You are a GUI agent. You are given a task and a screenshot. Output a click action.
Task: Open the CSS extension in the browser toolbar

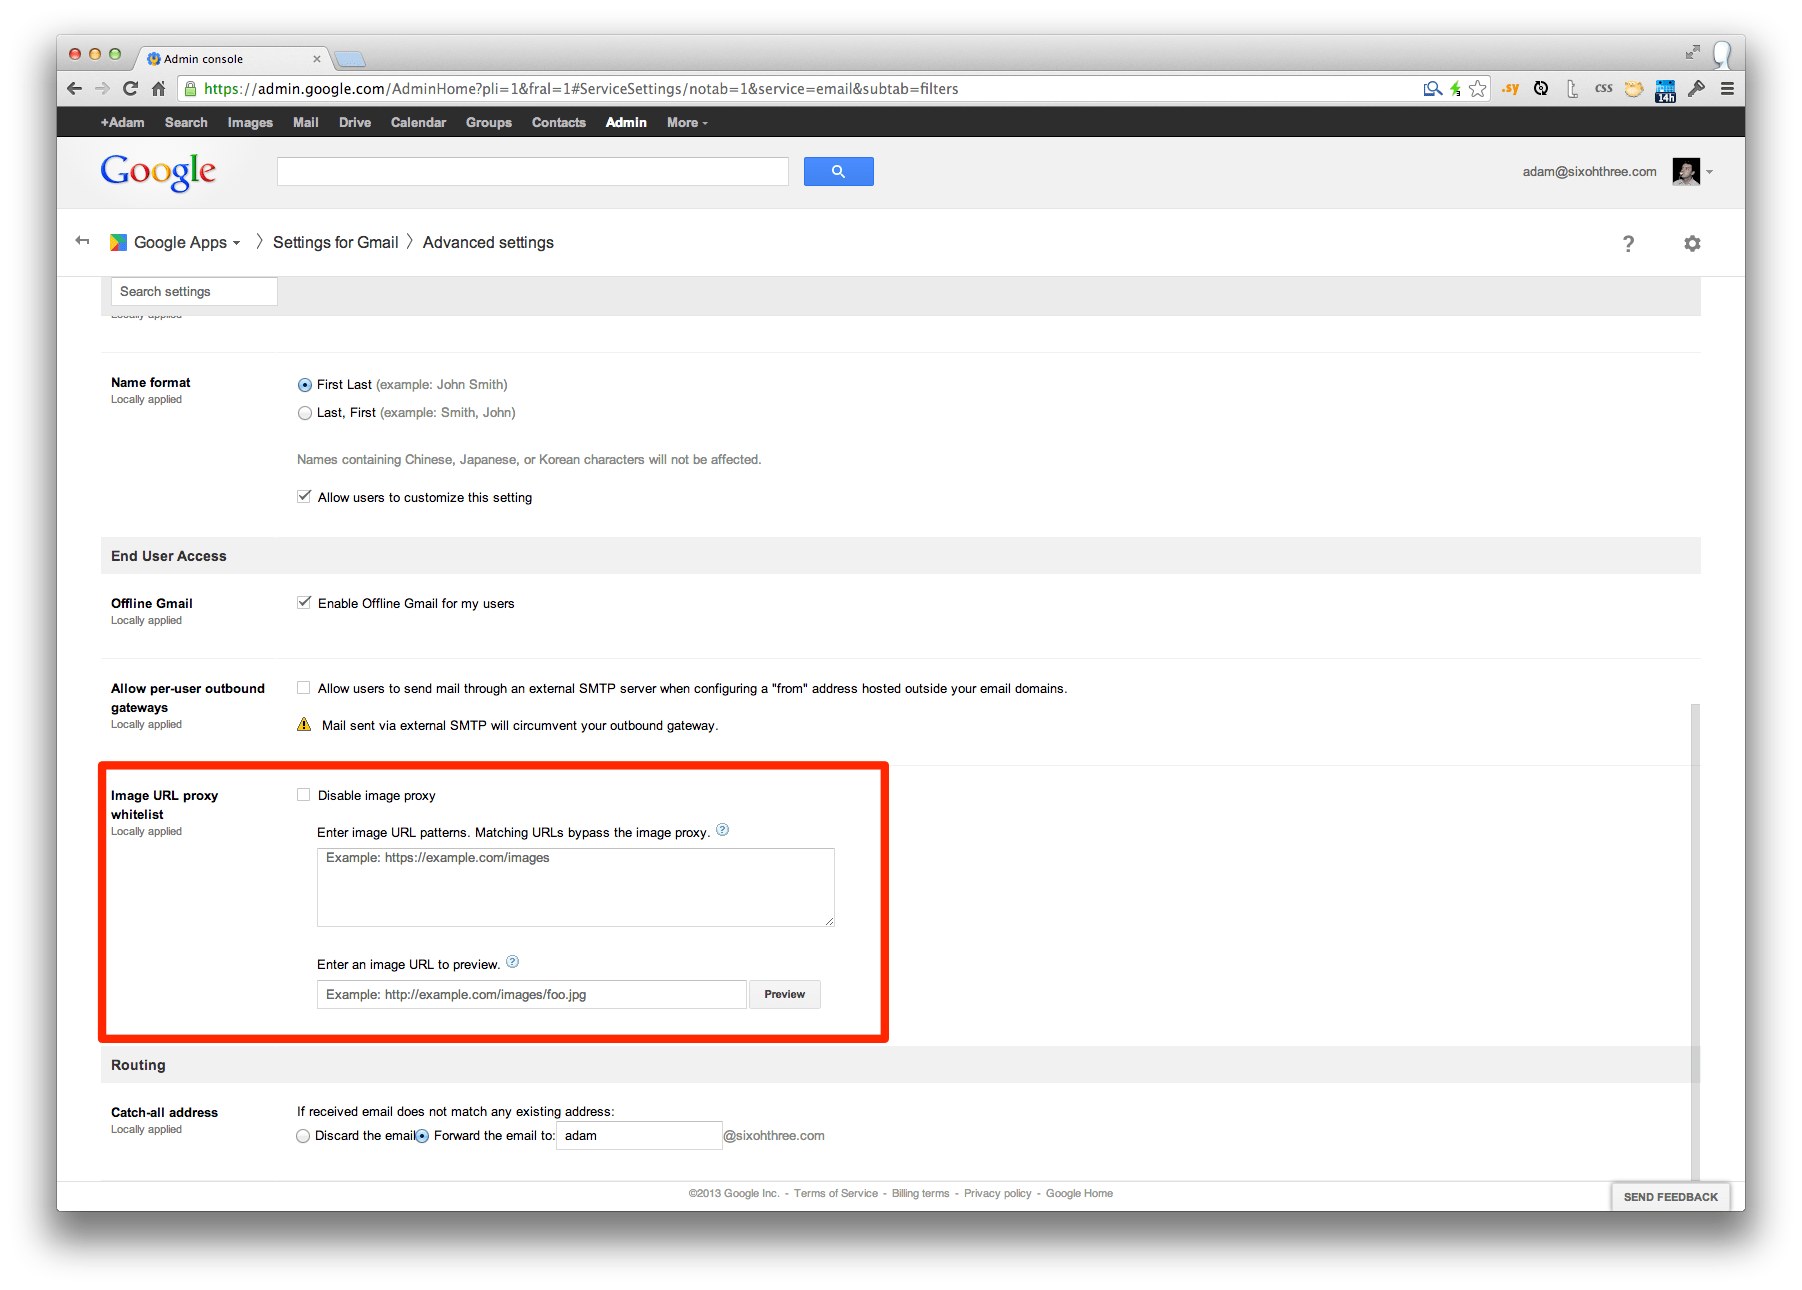coord(1603,88)
